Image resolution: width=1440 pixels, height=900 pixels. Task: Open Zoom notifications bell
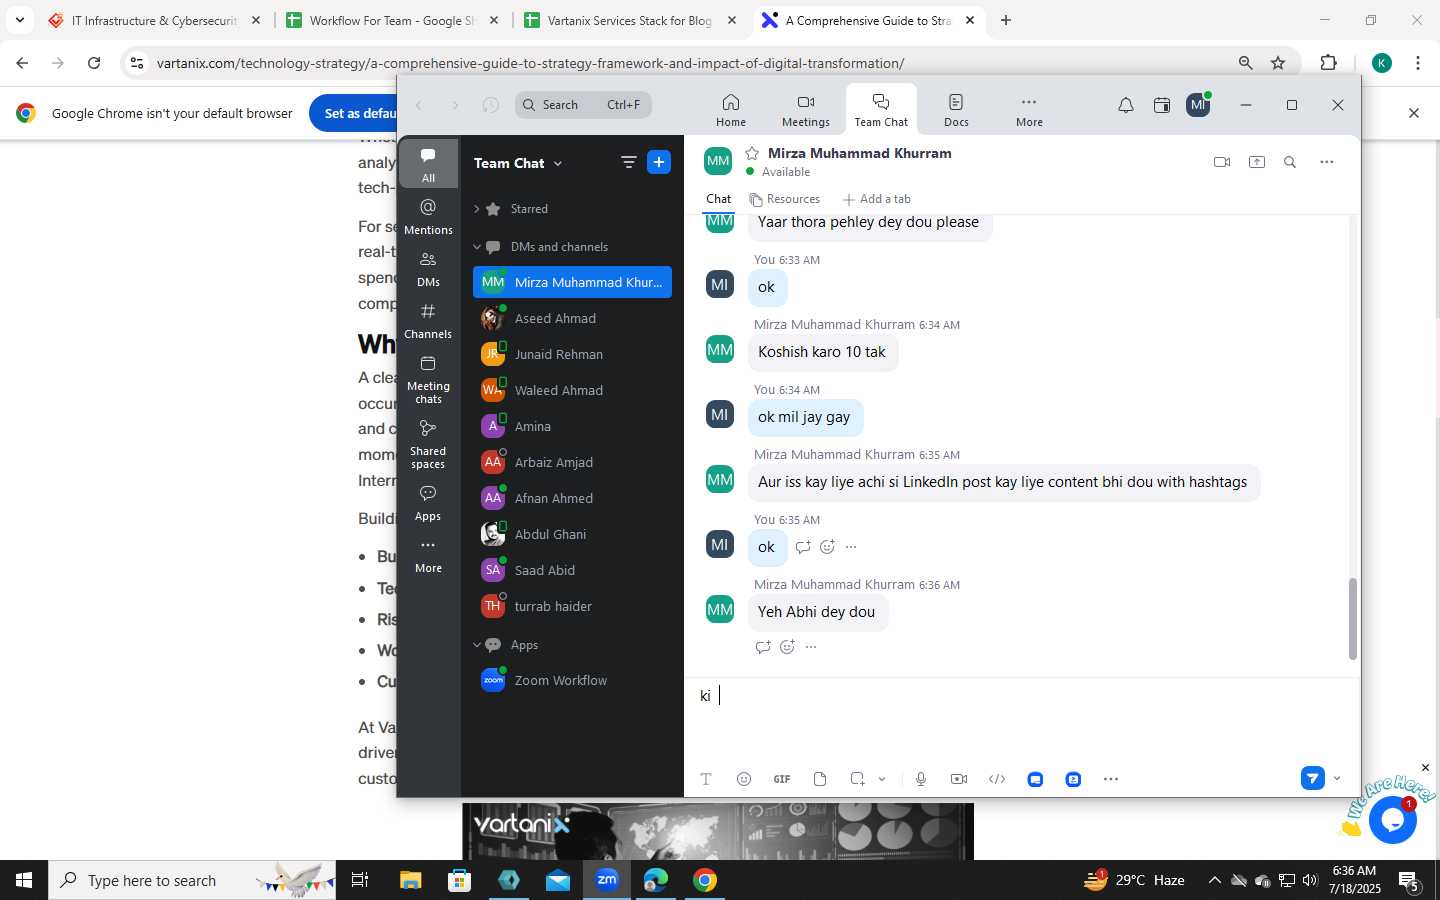click(x=1126, y=105)
